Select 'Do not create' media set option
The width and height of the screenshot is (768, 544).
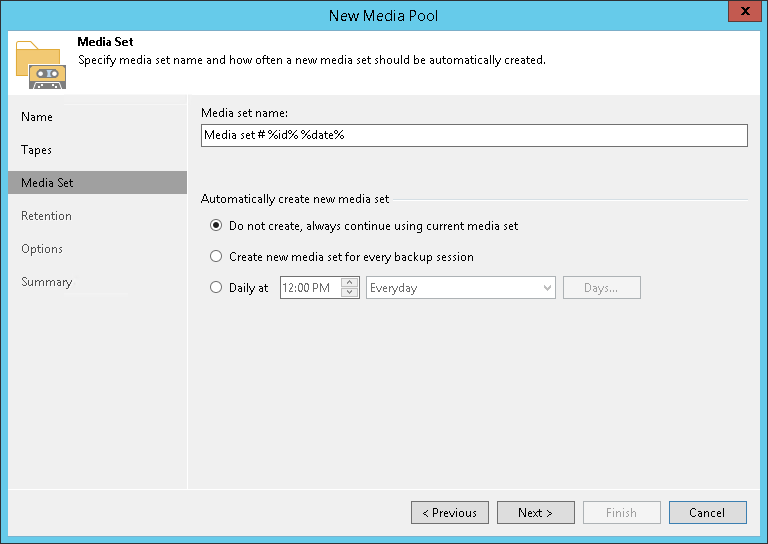[216, 226]
